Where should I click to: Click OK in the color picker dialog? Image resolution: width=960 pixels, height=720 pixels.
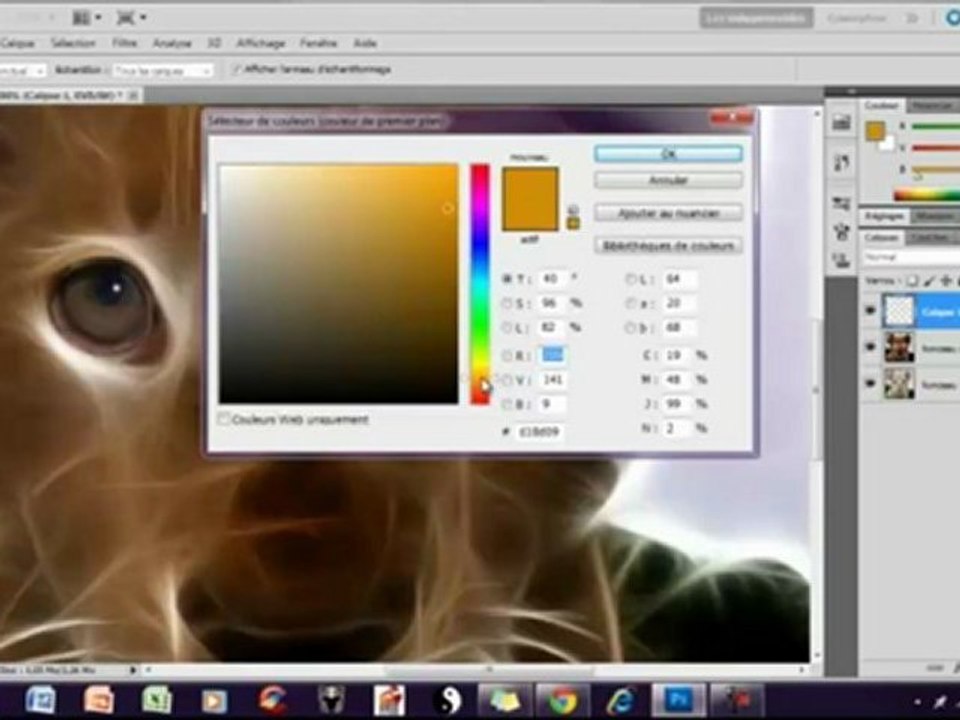[x=669, y=153]
